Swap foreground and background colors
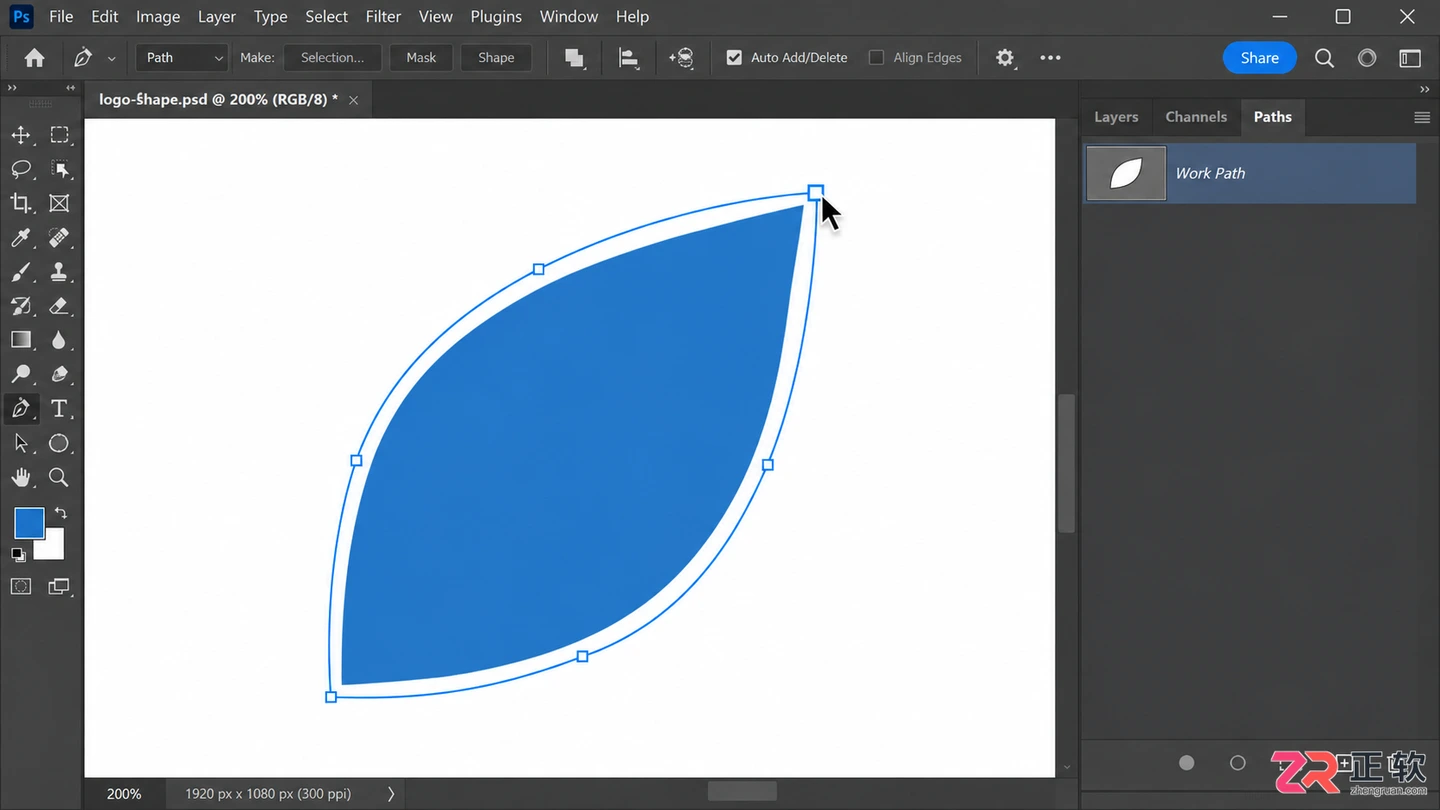Screen dimensions: 1440x810 tap(61, 513)
